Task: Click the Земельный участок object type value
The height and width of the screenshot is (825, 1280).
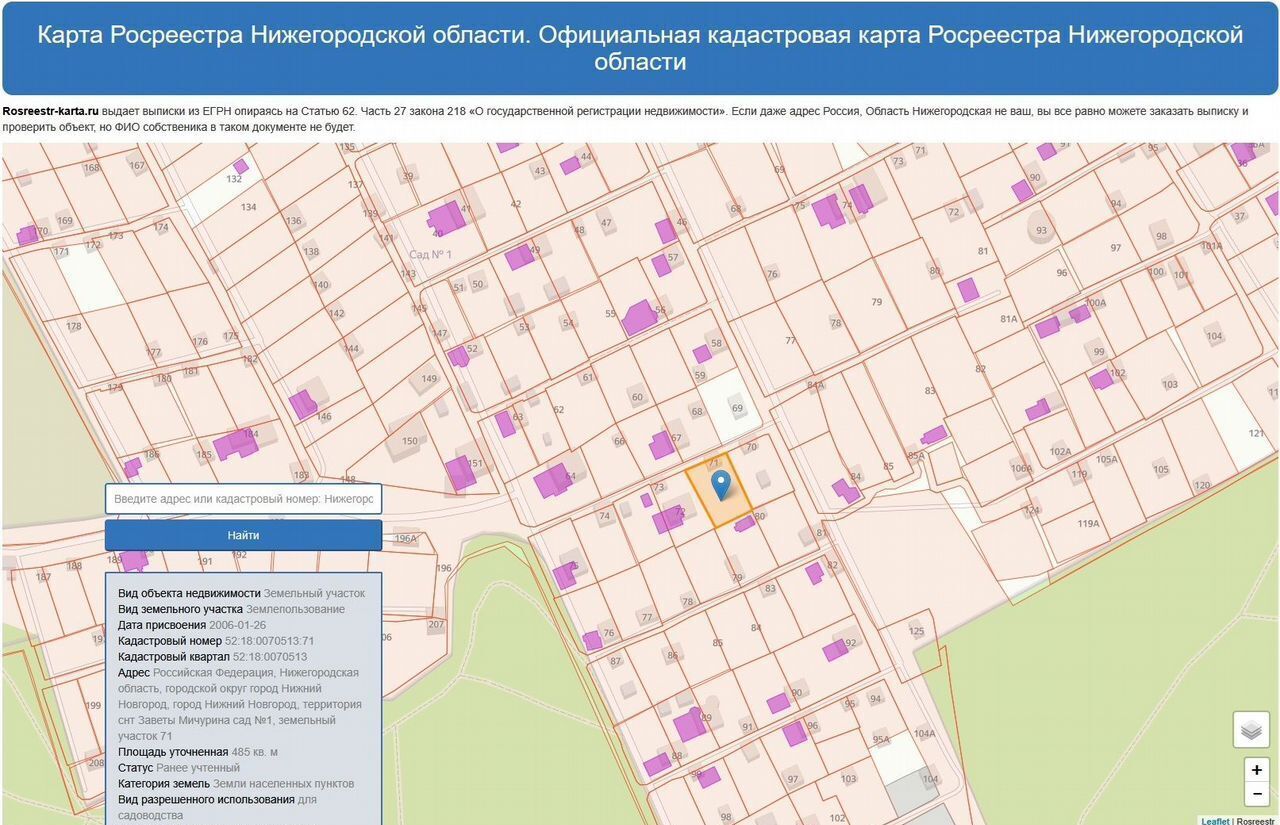Action: (314, 593)
